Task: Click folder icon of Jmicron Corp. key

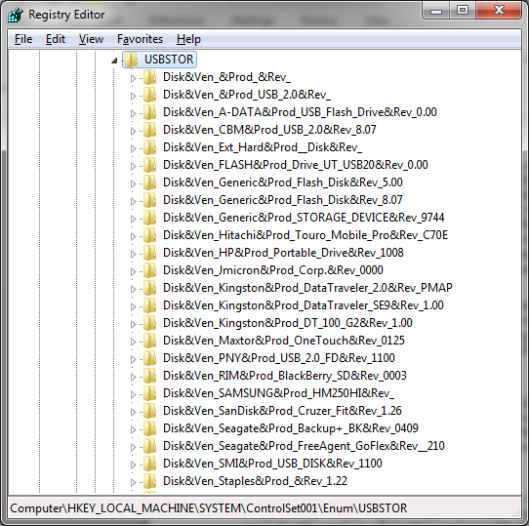Action: point(149,270)
